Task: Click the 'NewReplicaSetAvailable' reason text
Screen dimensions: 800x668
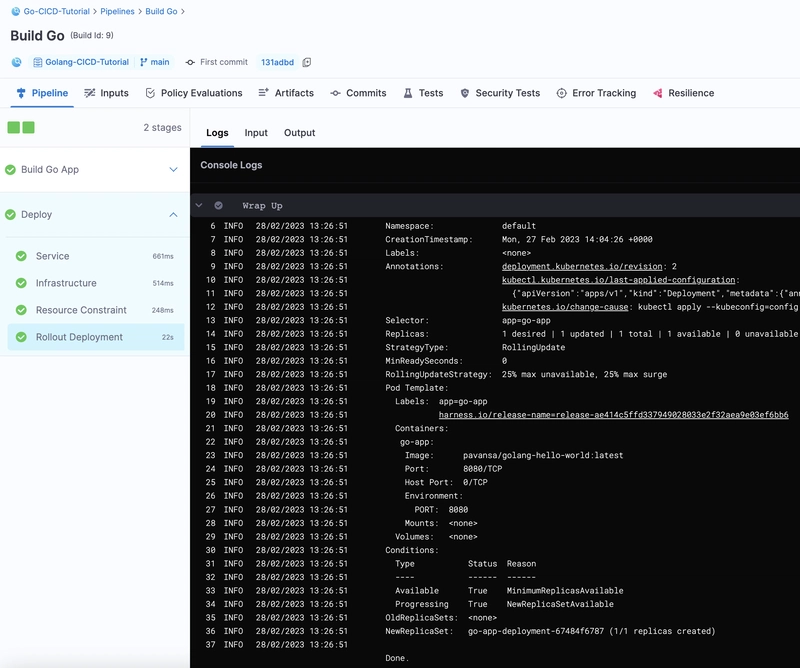Action: [x=560, y=604]
